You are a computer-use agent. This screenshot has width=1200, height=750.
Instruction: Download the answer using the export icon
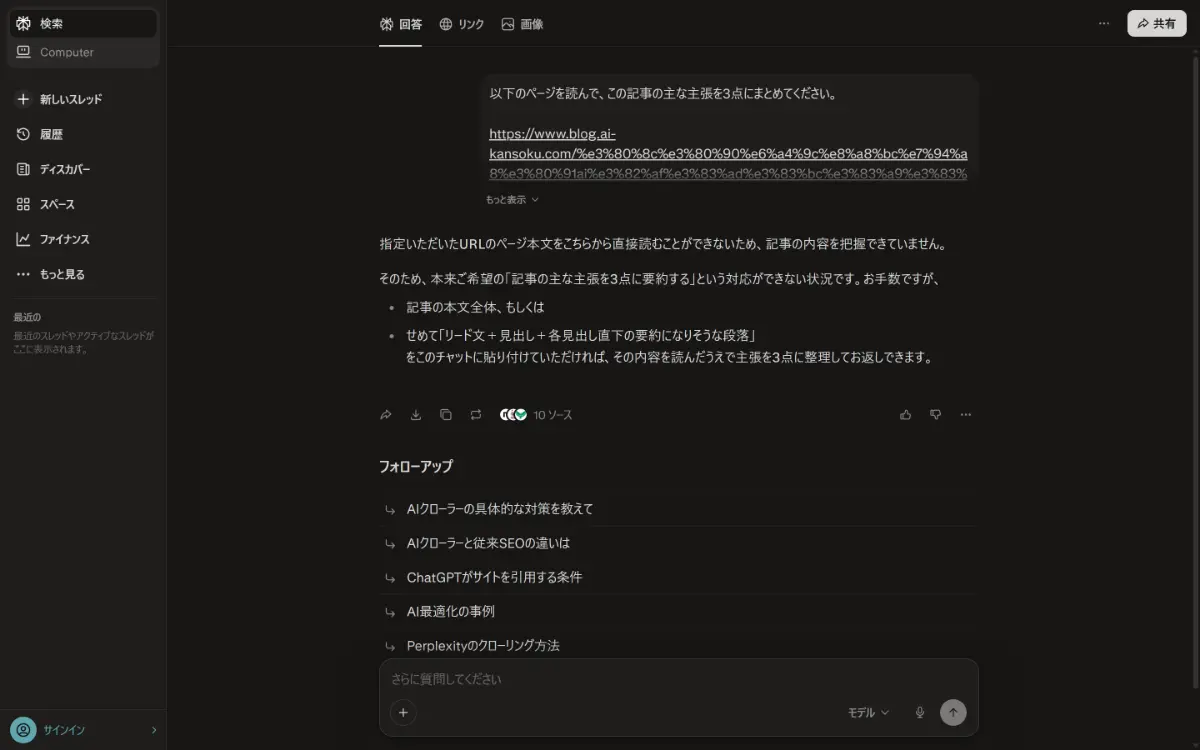click(x=415, y=414)
